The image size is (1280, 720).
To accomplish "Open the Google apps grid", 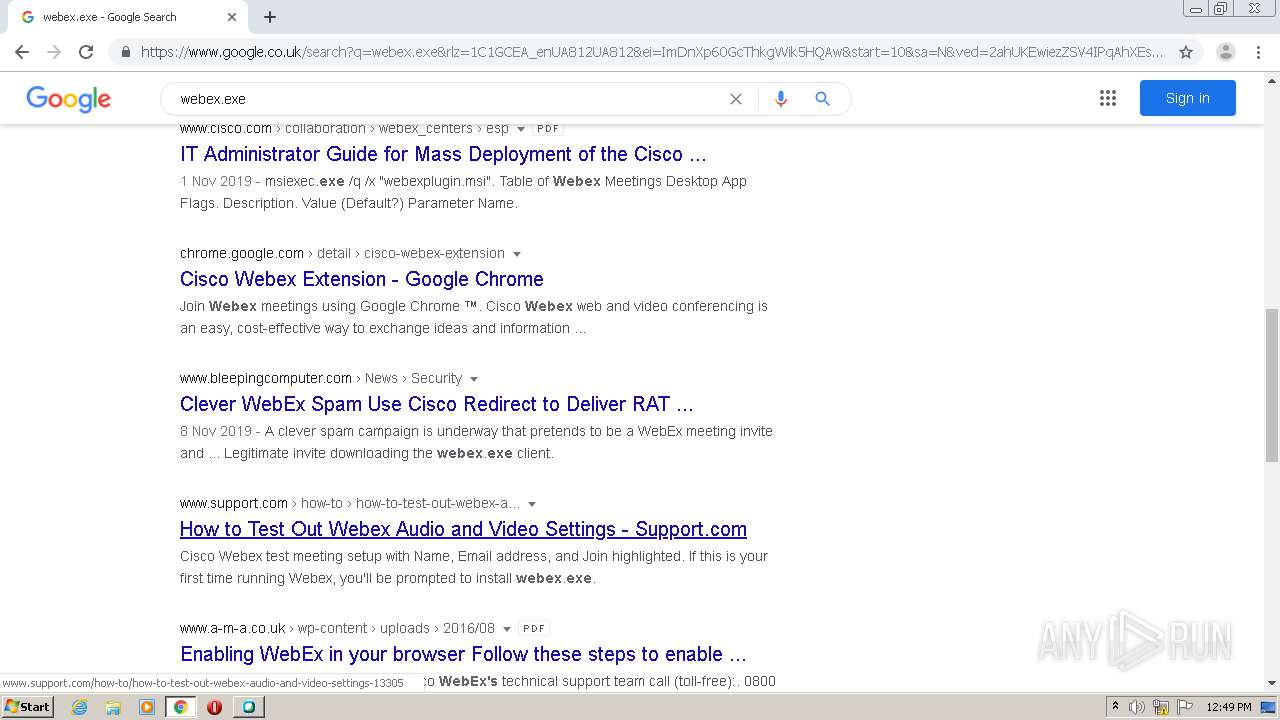I will (1108, 98).
